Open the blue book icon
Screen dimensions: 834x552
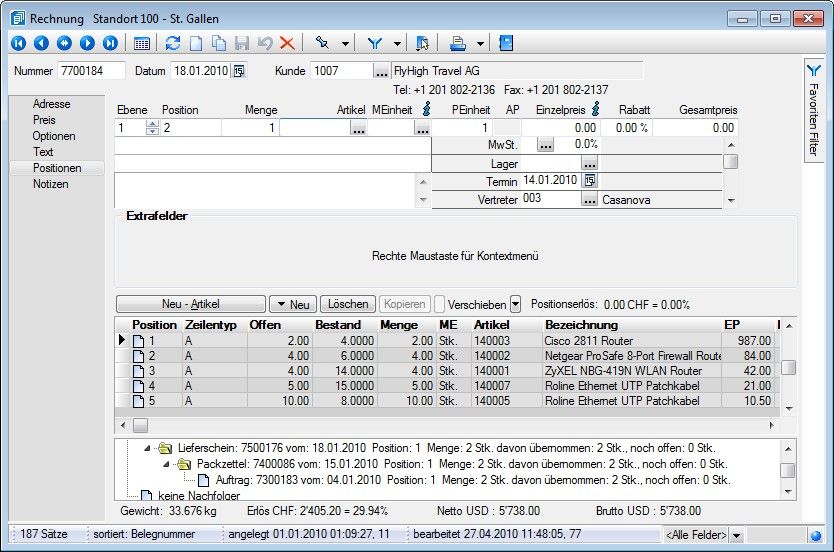pyautogui.click(x=506, y=43)
